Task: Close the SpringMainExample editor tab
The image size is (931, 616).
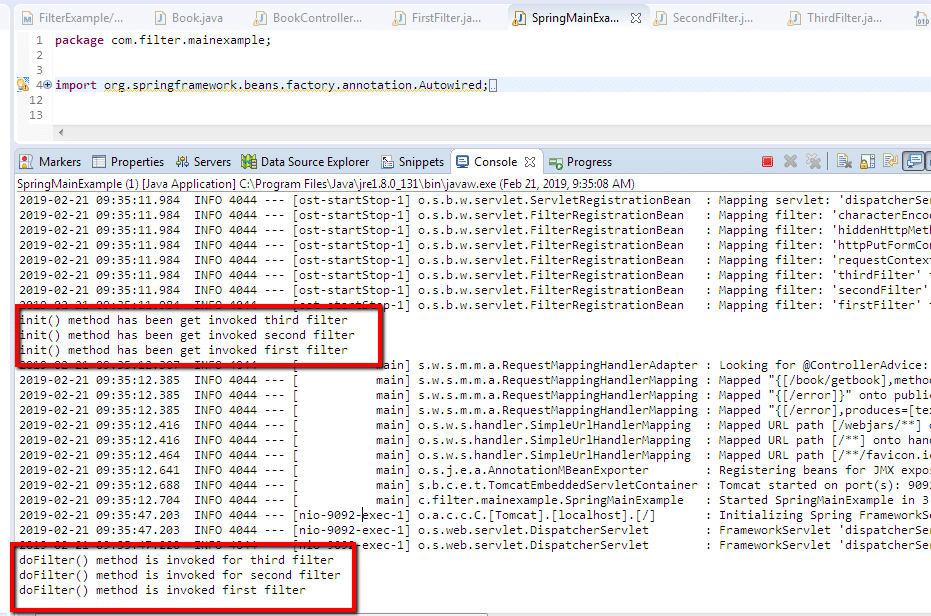Action: click(633, 18)
